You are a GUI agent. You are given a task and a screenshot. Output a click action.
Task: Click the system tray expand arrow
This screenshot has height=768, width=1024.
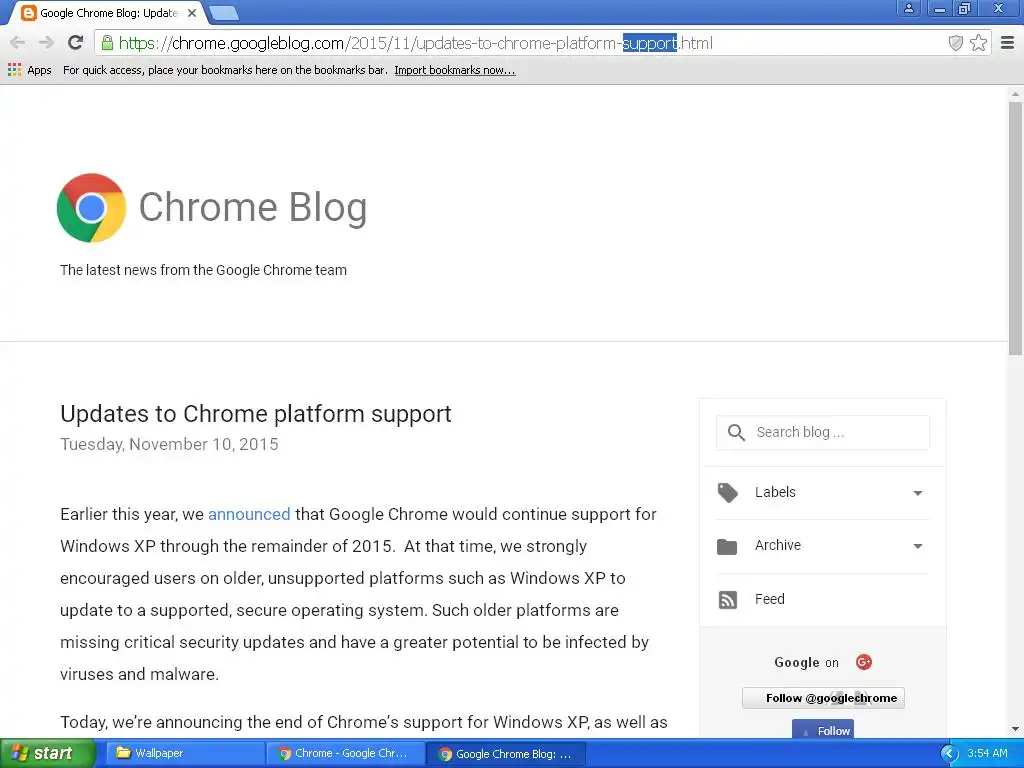pos(949,754)
